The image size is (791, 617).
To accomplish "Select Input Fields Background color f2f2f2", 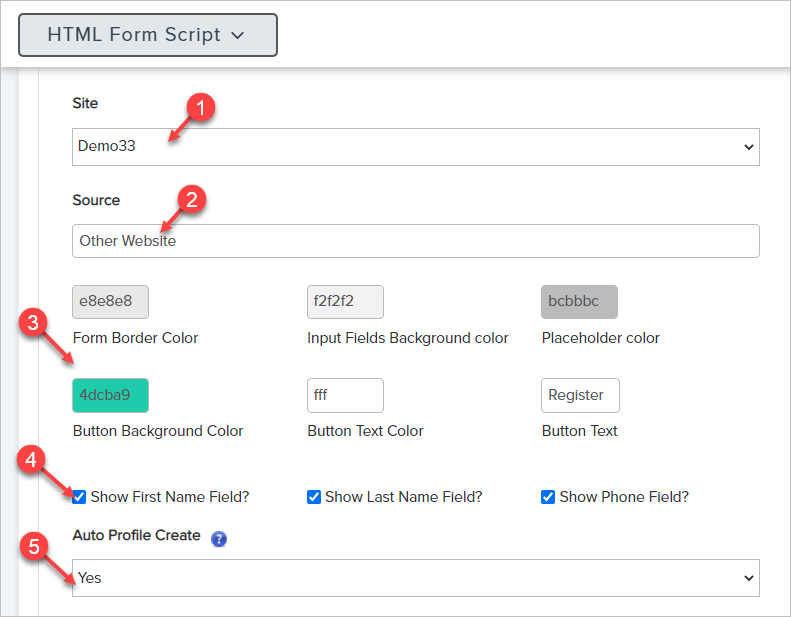I will 345,302.
